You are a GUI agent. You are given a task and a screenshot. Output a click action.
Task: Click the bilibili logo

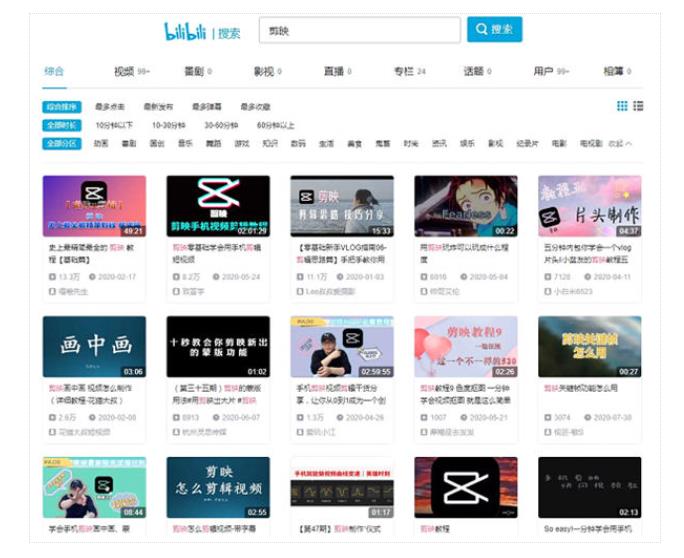(186, 31)
